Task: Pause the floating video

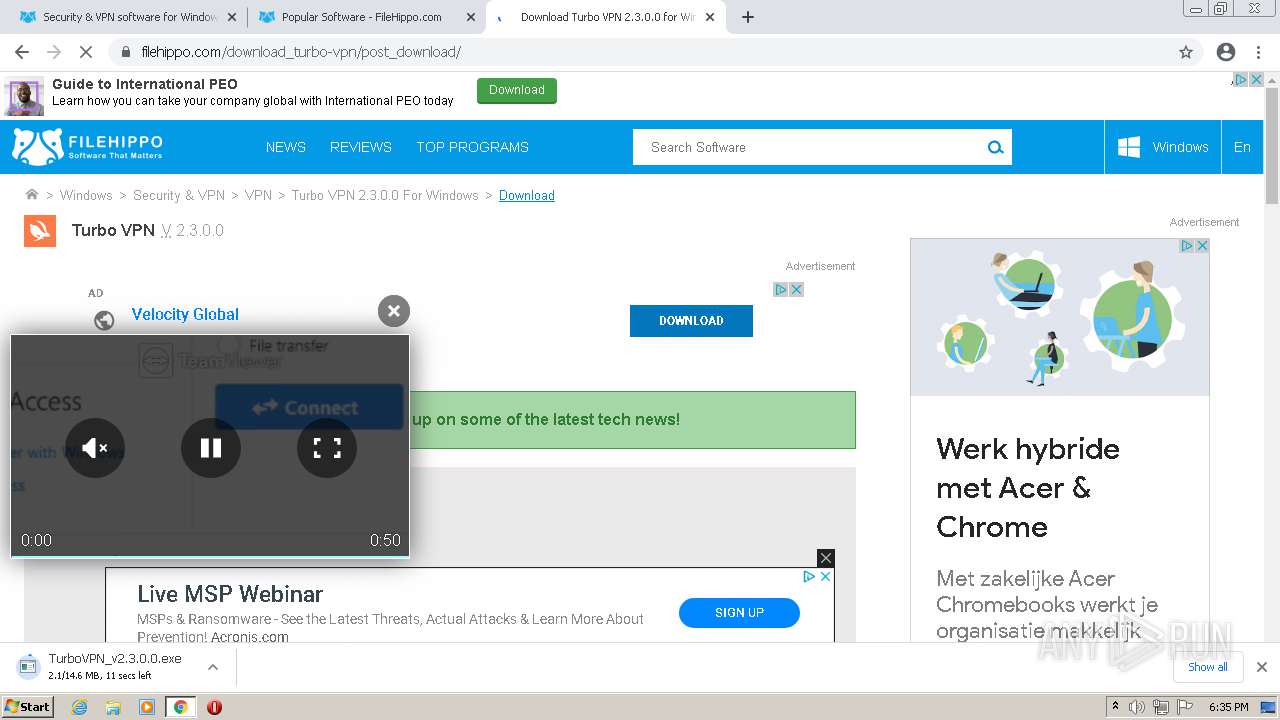Action: tap(211, 448)
